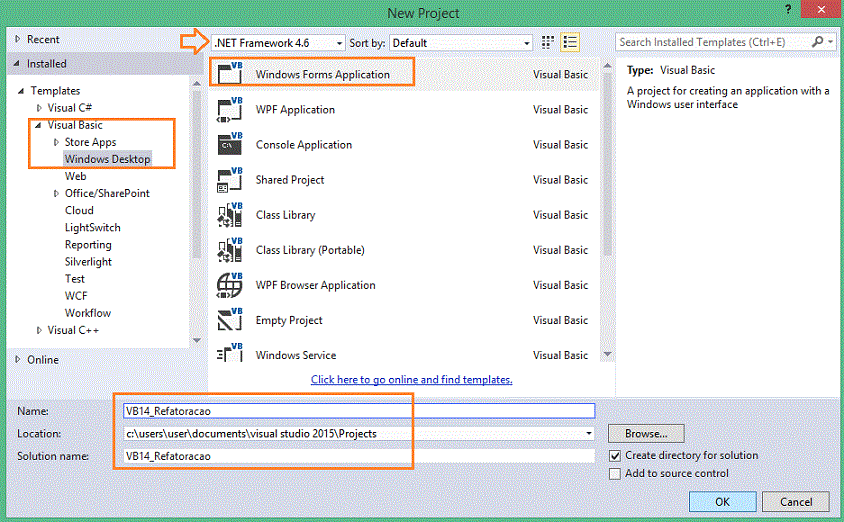Select the Reporting category

point(88,245)
